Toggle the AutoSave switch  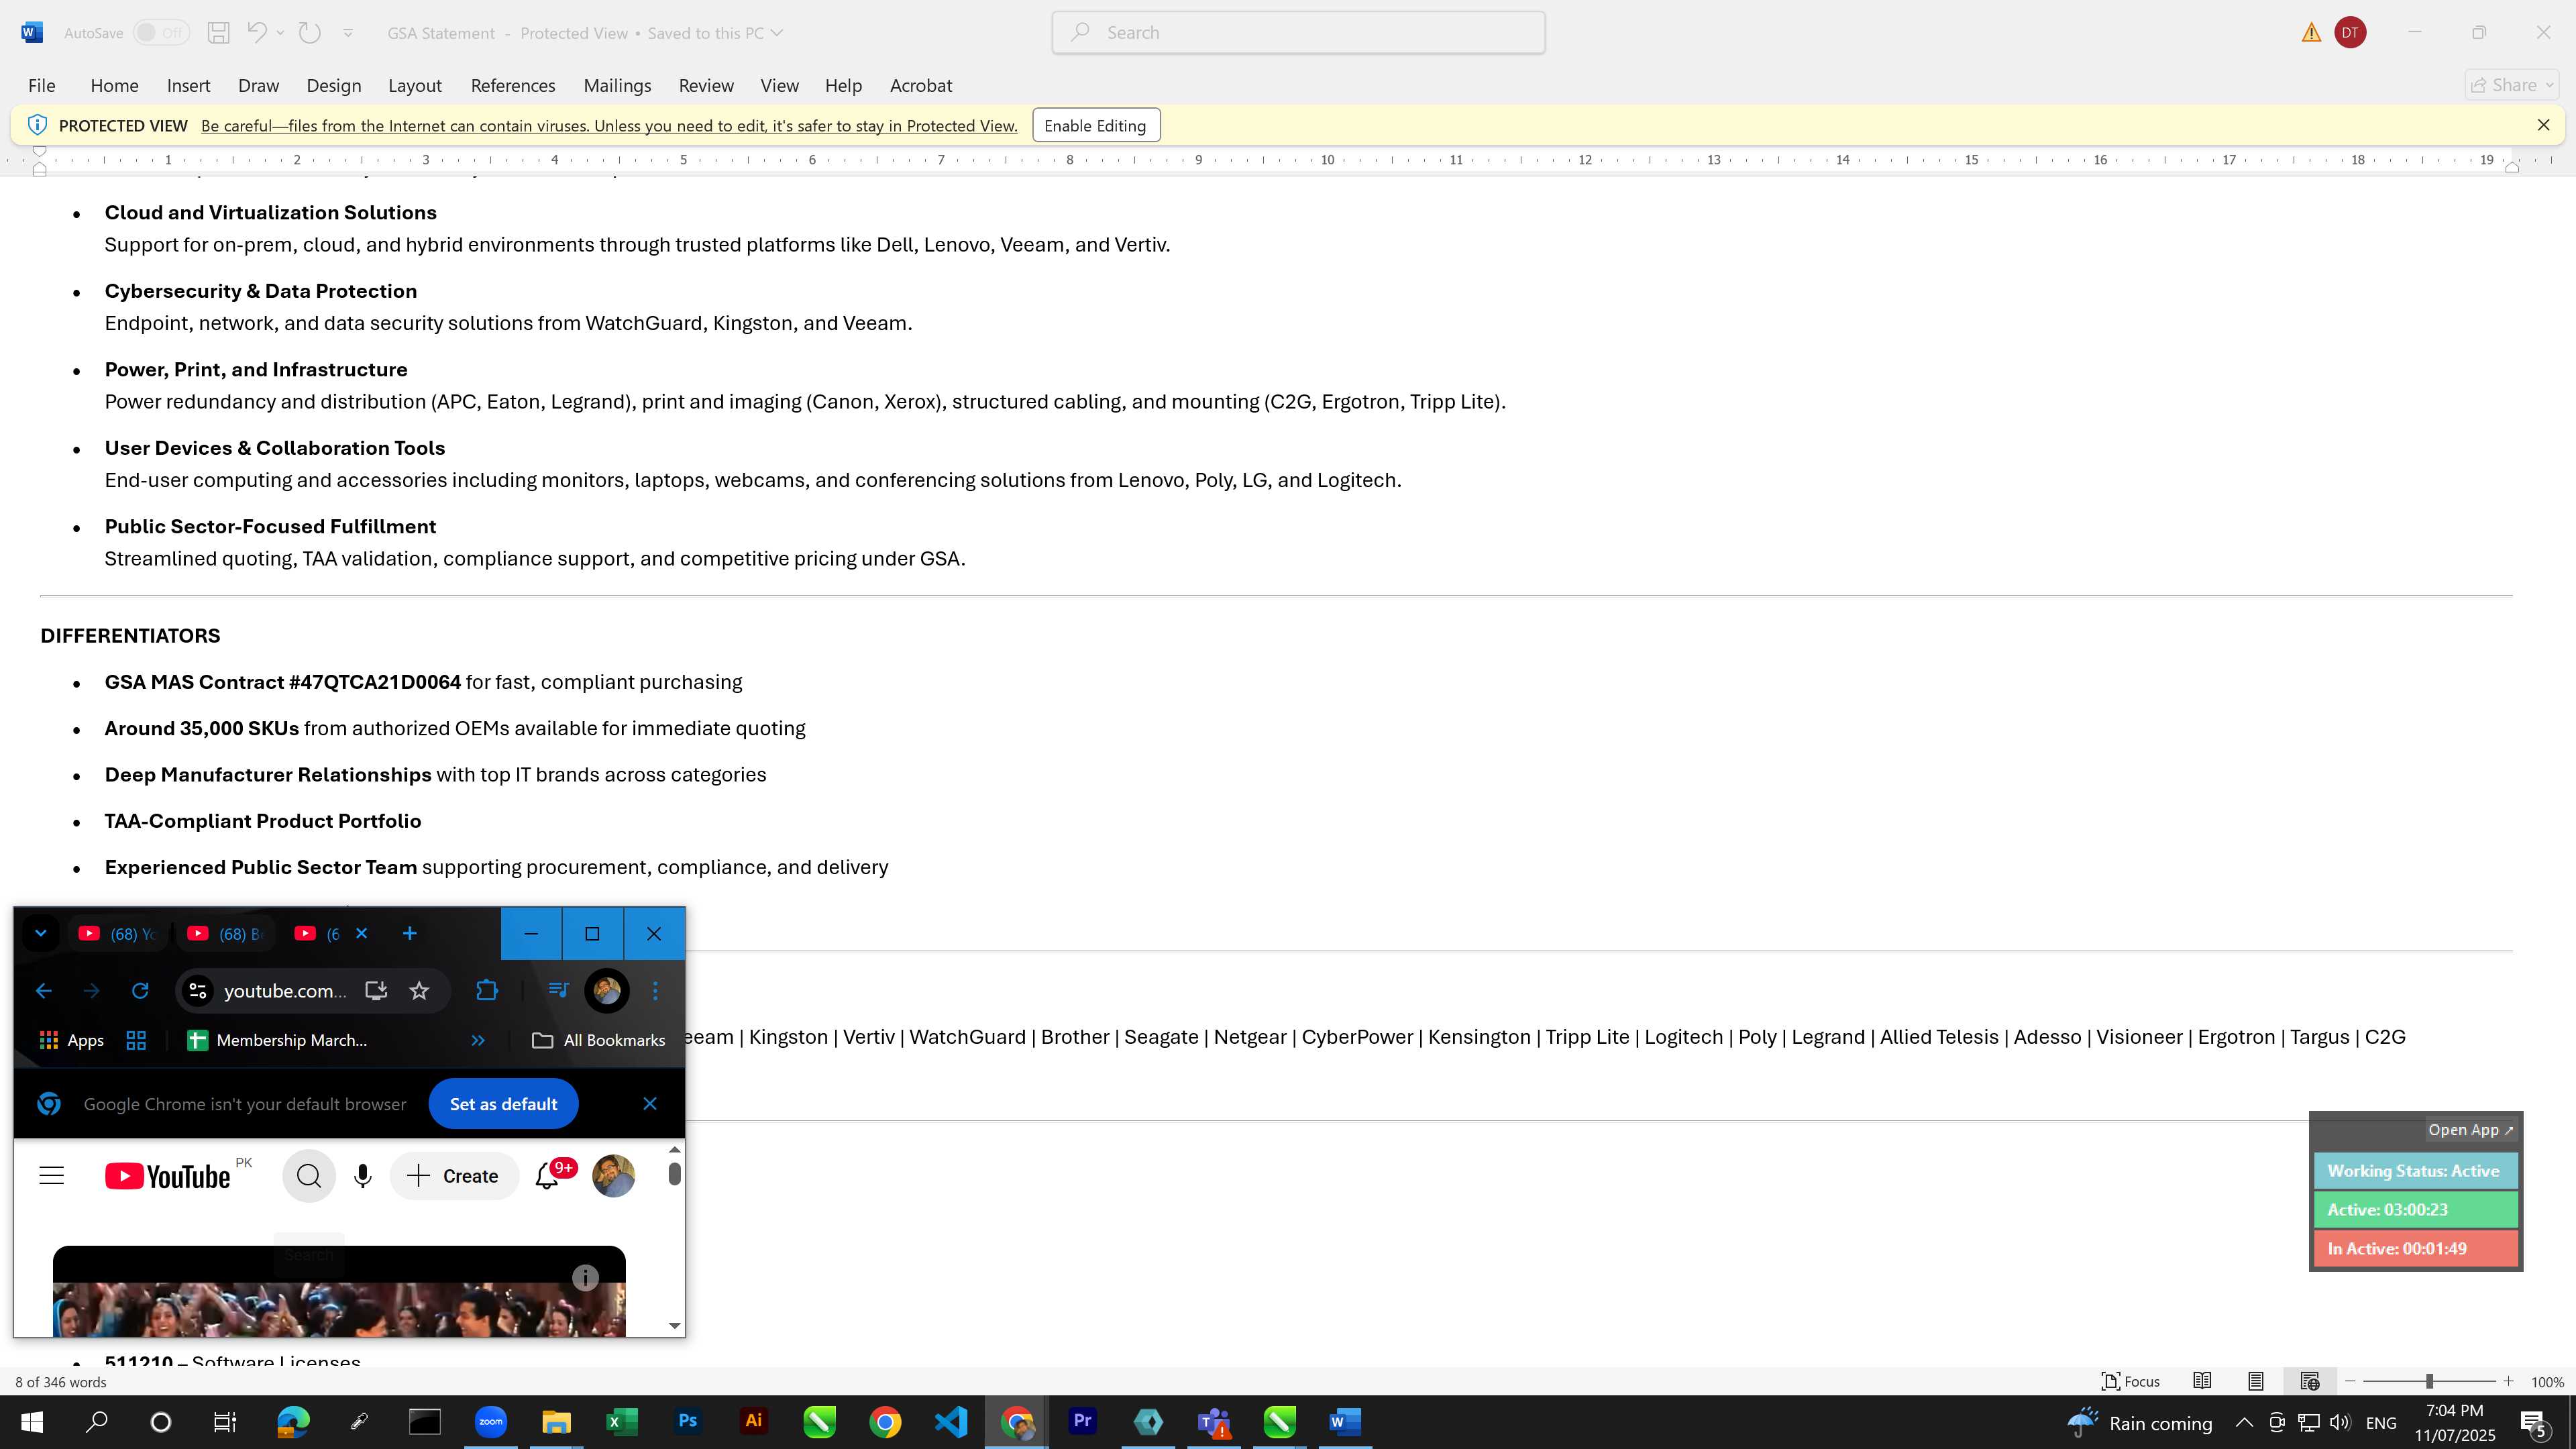click(x=161, y=33)
